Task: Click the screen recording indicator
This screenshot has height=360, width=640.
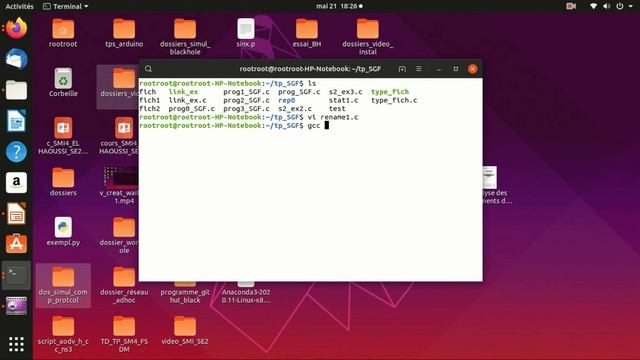Action: click(571, 6)
